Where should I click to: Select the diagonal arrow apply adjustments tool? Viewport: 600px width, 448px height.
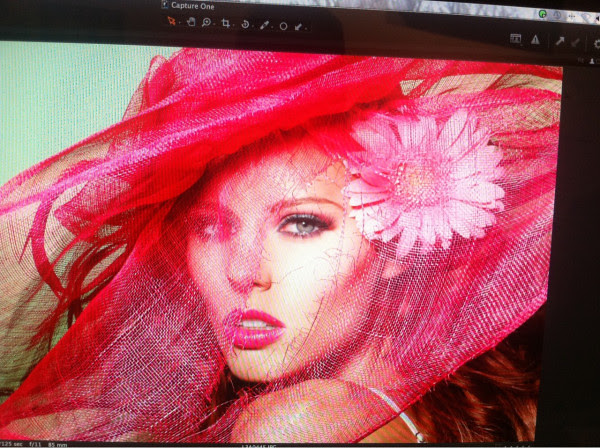coord(298,26)
